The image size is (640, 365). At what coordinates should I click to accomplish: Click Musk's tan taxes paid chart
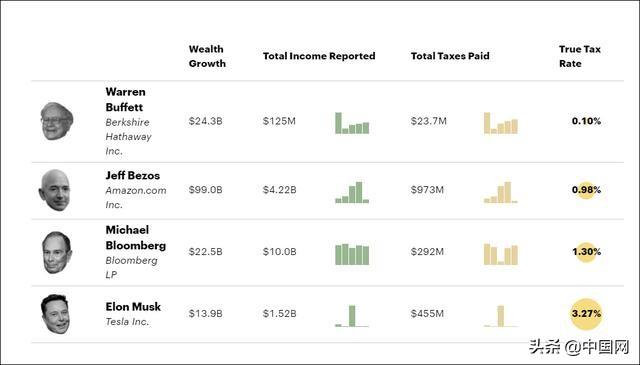[501, 316]
